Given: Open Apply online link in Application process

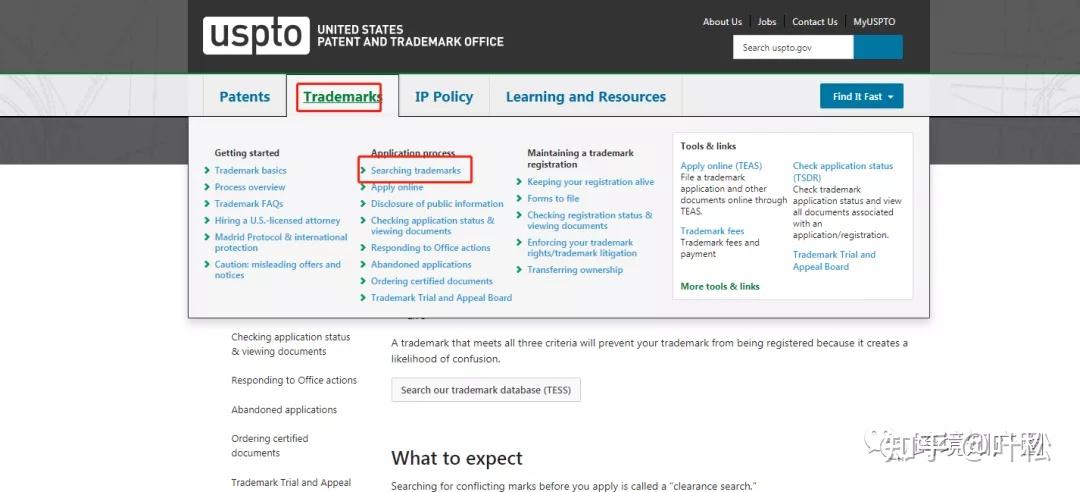Looking at the screenshot, I should [x=397, y=187].
